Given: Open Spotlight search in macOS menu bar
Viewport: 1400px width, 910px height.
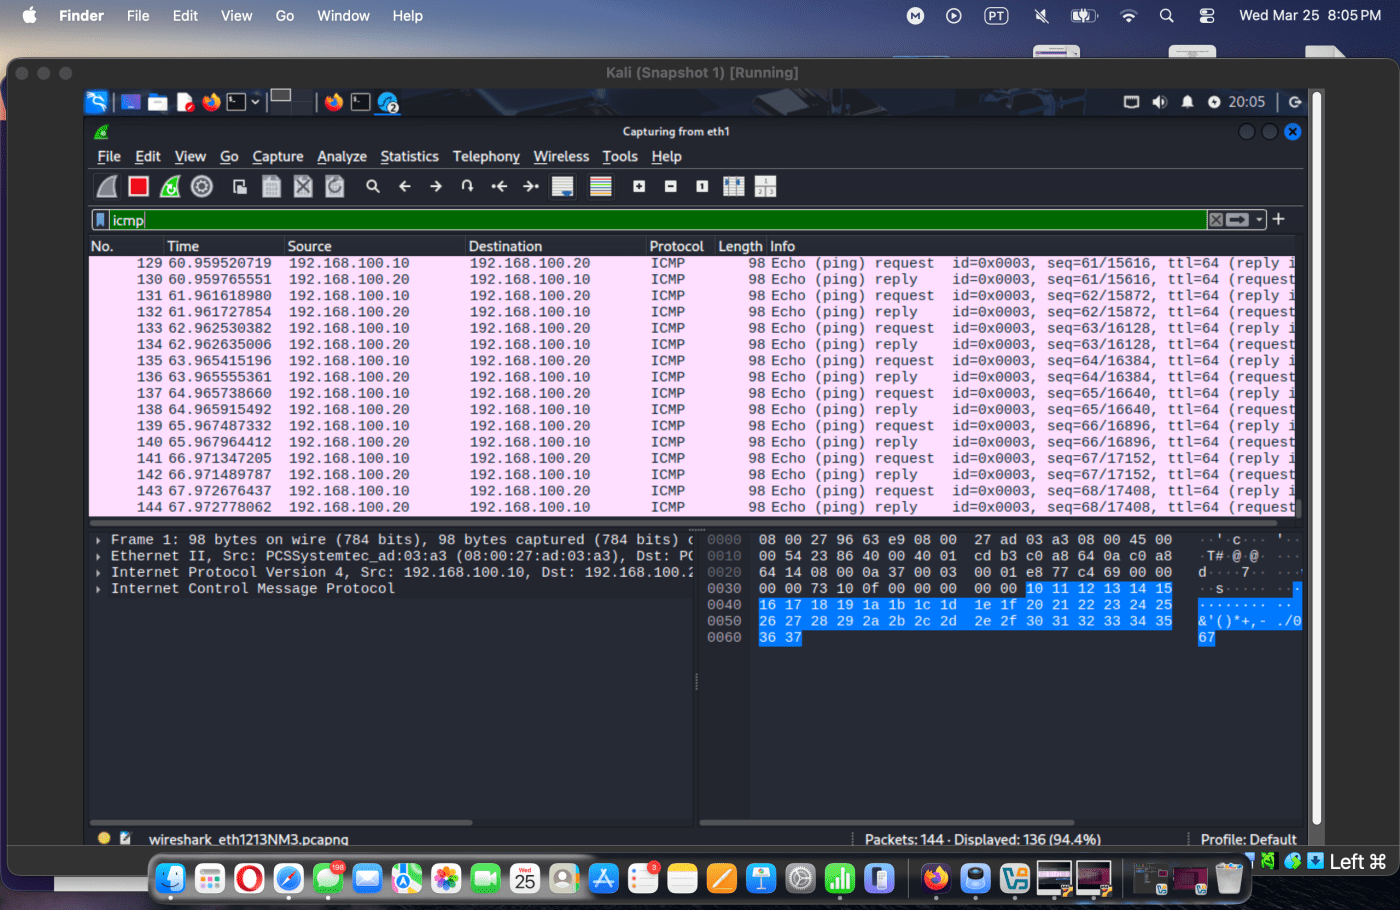Looking at the screenshot, I should (1166, 16).
